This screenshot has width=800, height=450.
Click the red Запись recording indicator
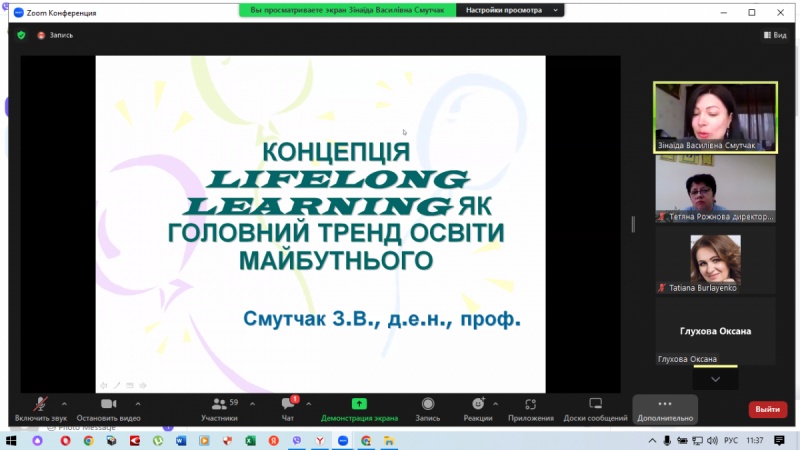(55, 35)
